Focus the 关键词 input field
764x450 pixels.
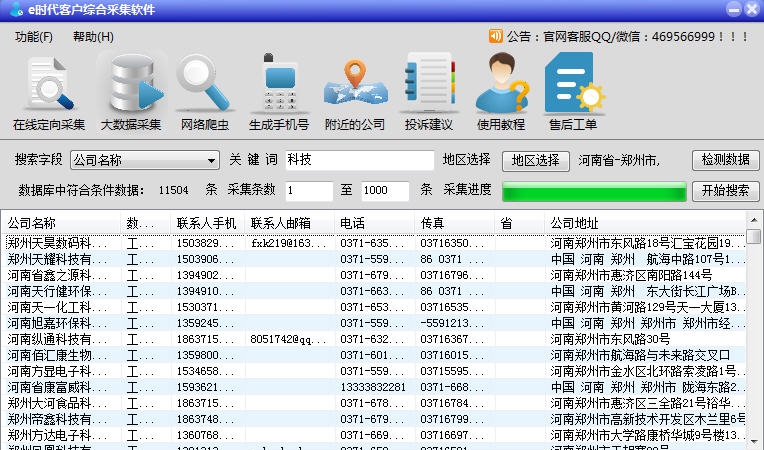click(x=359, y=160)
